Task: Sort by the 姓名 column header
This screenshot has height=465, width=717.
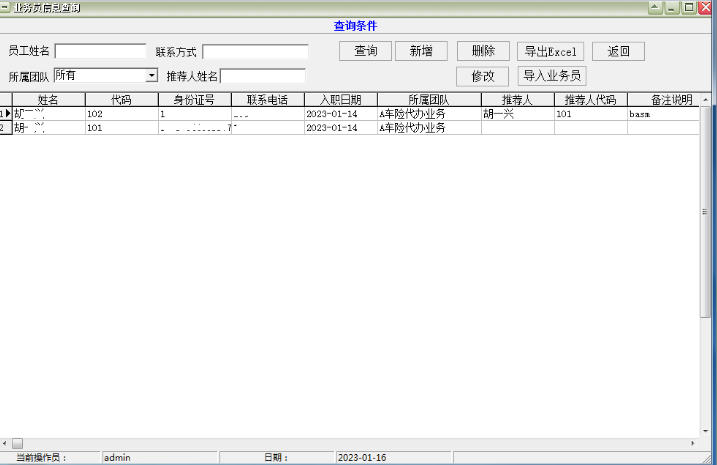Action: click(x=48, y=100)
